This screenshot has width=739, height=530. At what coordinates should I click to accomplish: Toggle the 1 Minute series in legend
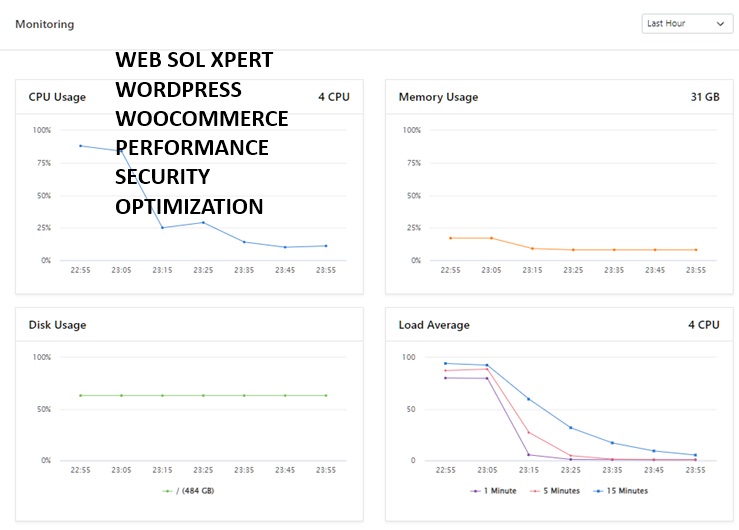point(494,491)
